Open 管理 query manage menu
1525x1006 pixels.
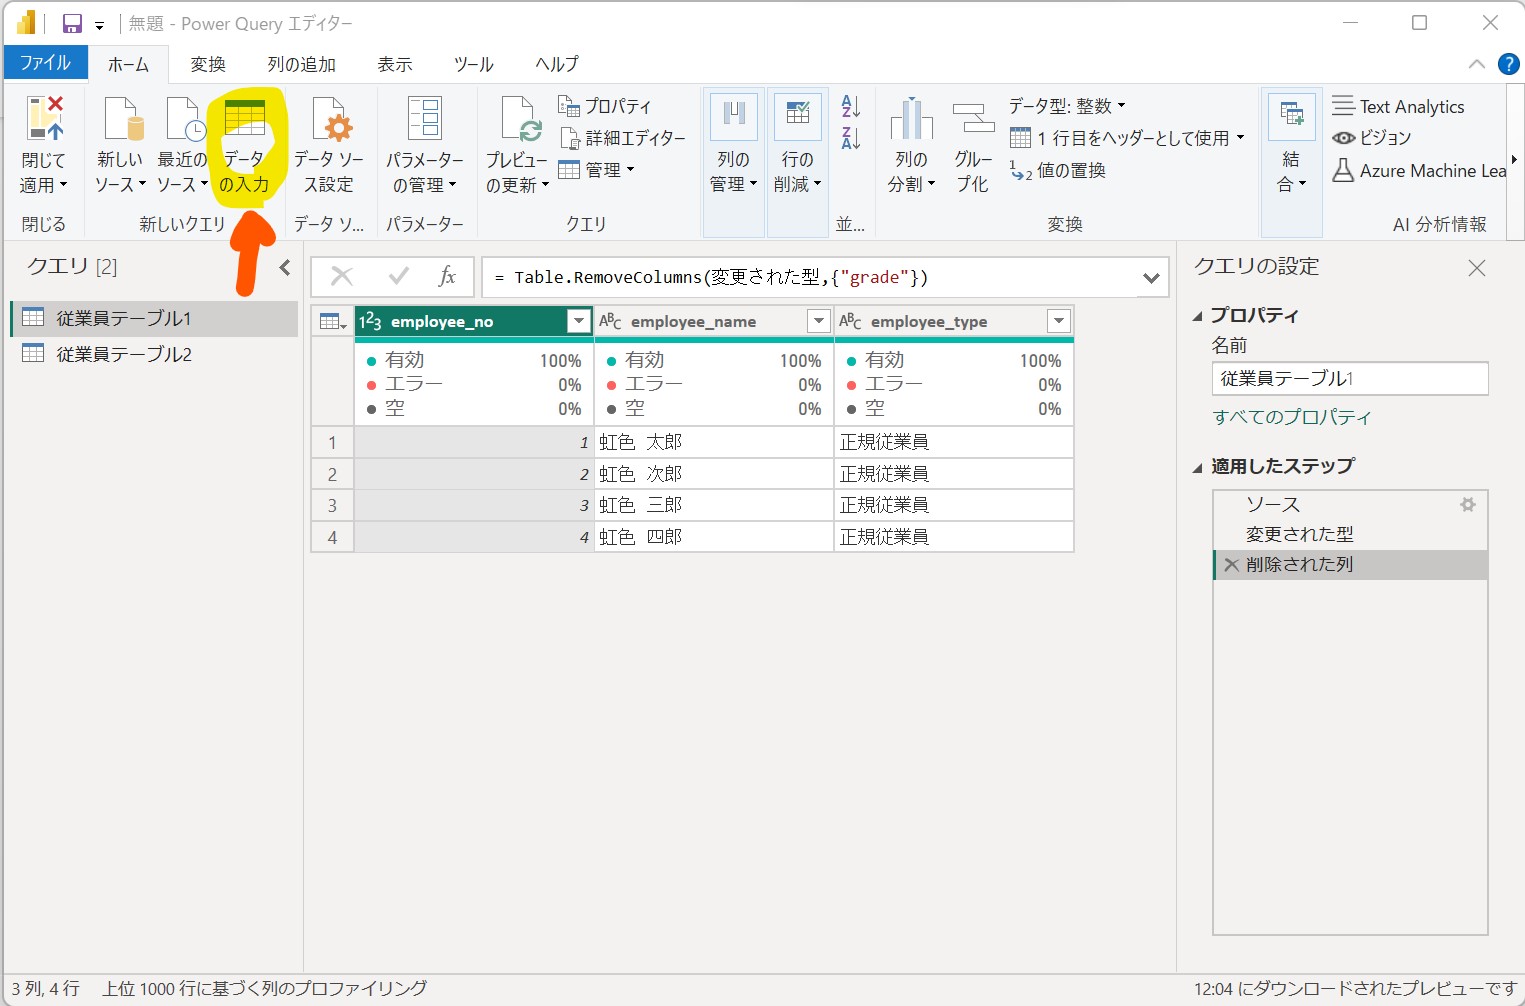(596, 170)
